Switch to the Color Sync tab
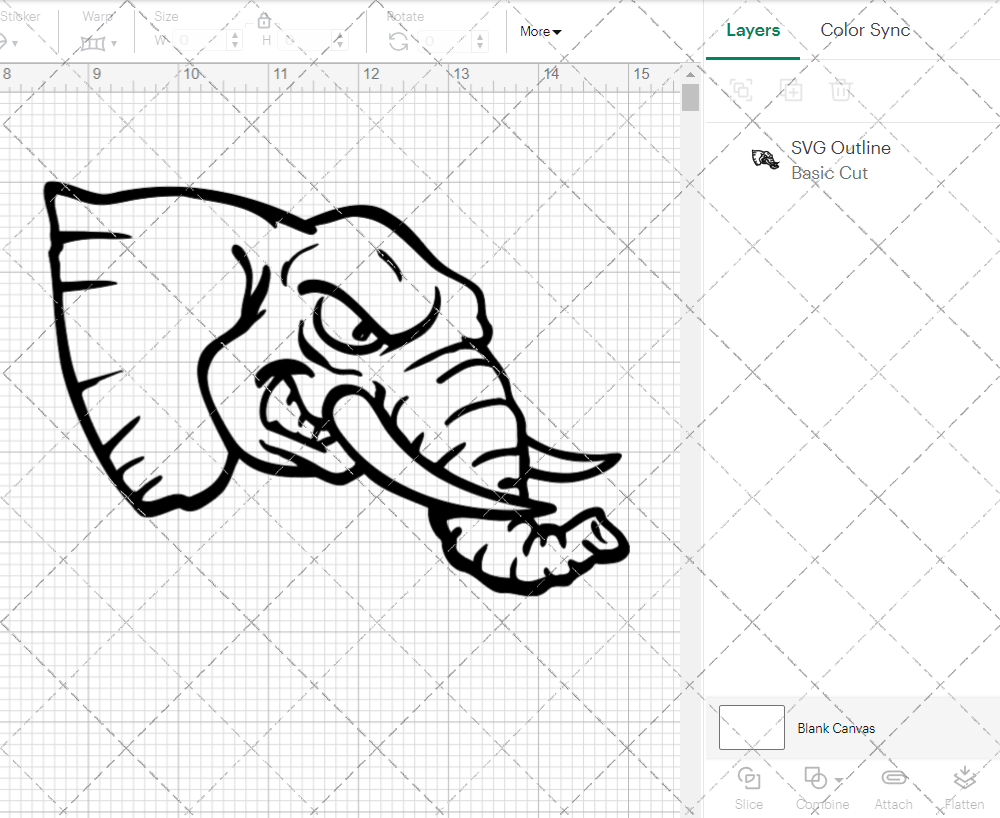This screenshot has height=818, width=1000. tap(865, 30)
